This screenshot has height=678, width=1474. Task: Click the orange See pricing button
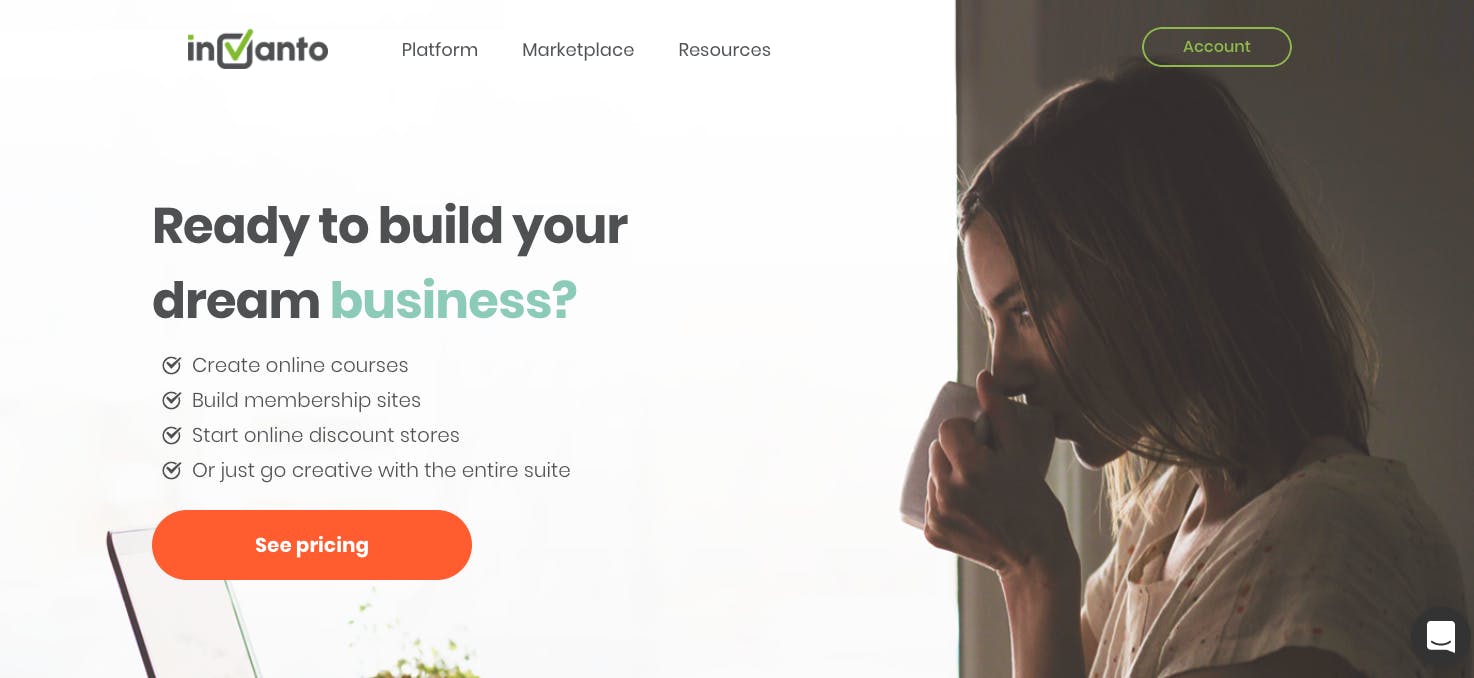tap(312, 545)
